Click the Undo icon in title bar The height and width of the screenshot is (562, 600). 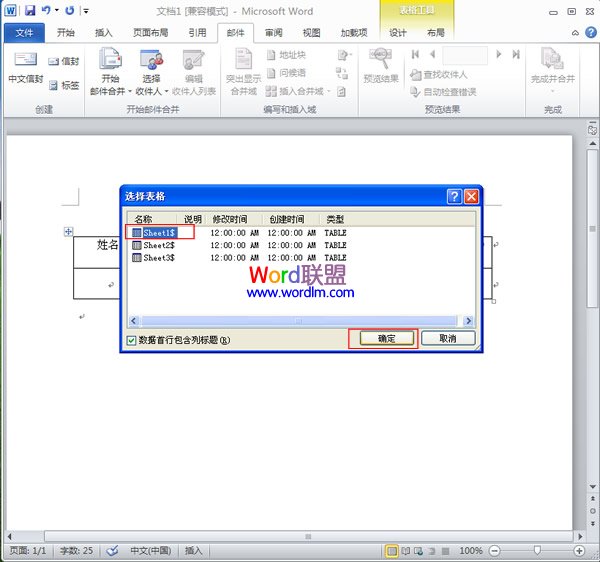(46, 10)
